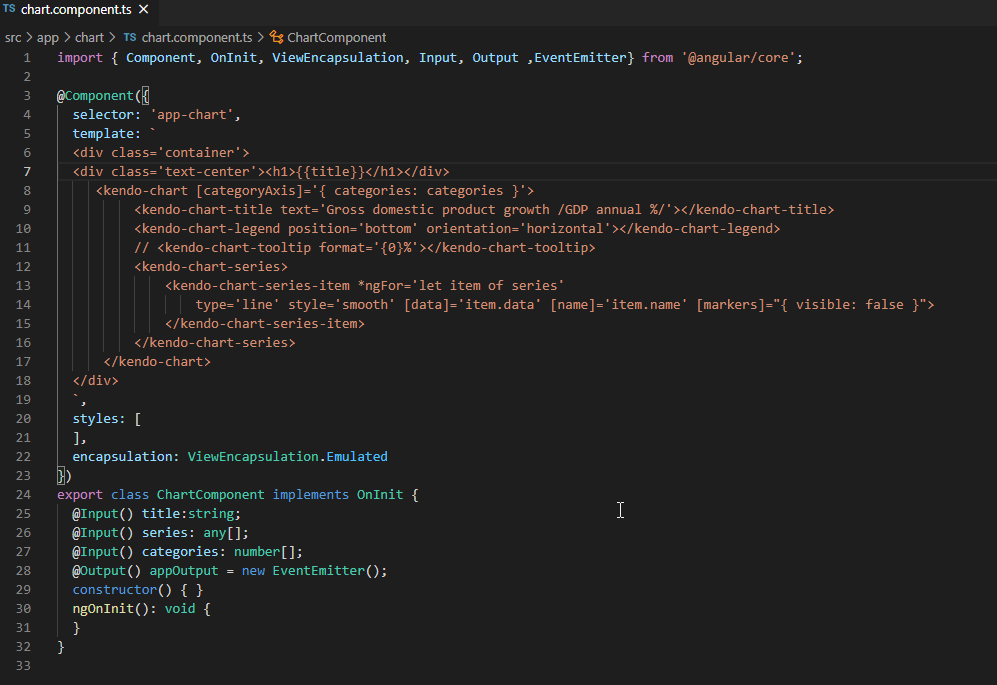The width and height of the screenshot is (997, 685).
Task: Open the app breadcrumb segment
Action: coord(48,37)
